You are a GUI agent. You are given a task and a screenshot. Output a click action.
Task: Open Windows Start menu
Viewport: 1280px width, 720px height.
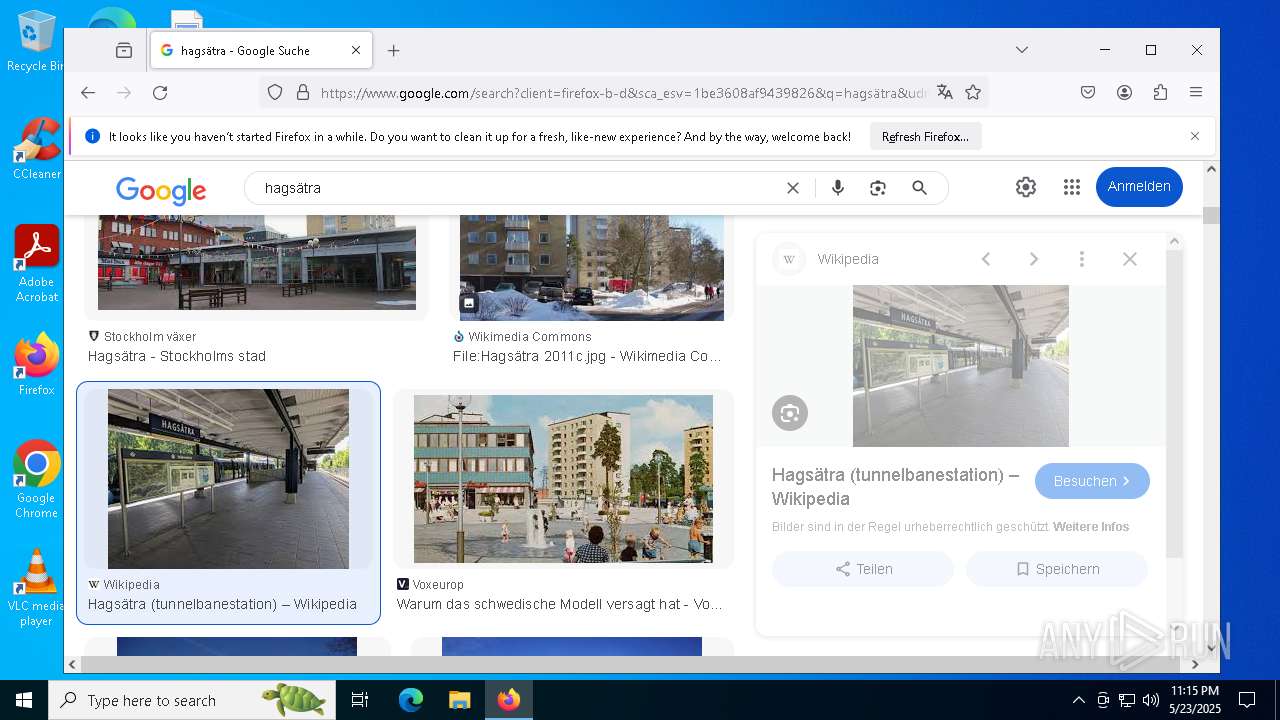click(24, 700)
